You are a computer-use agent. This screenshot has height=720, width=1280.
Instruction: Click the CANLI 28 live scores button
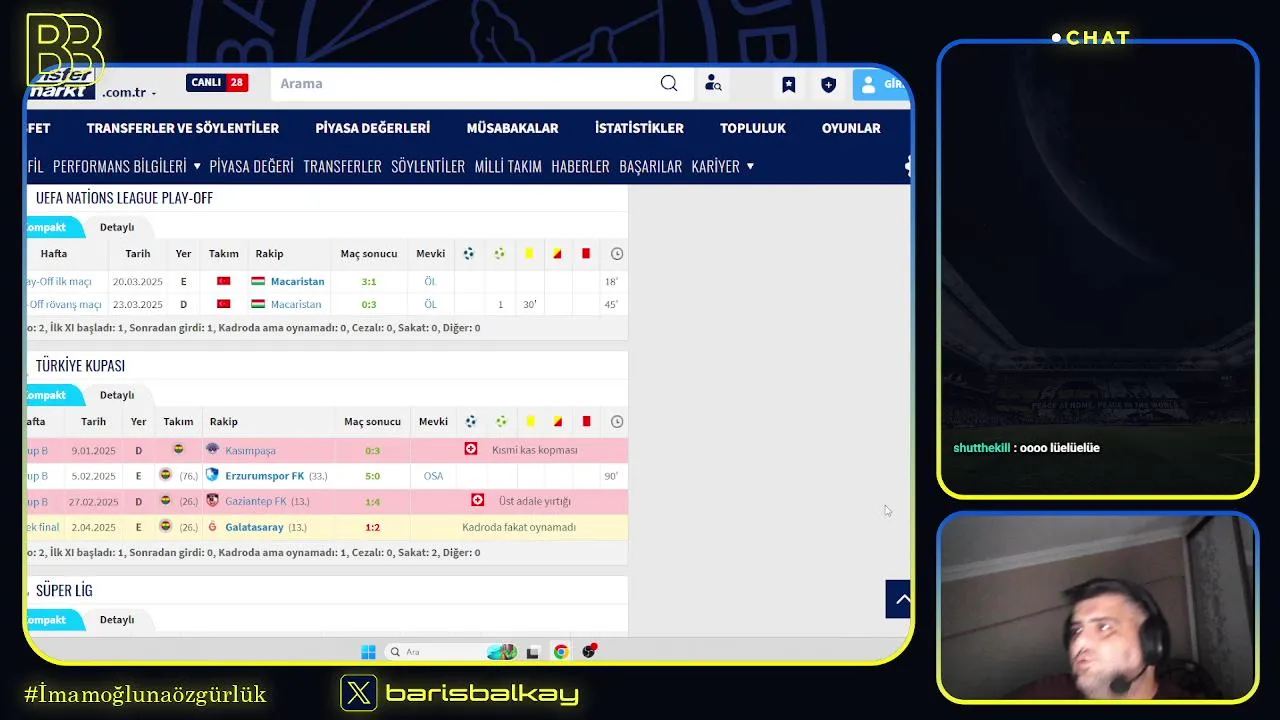pyautogui.click(x=217, y=83)
